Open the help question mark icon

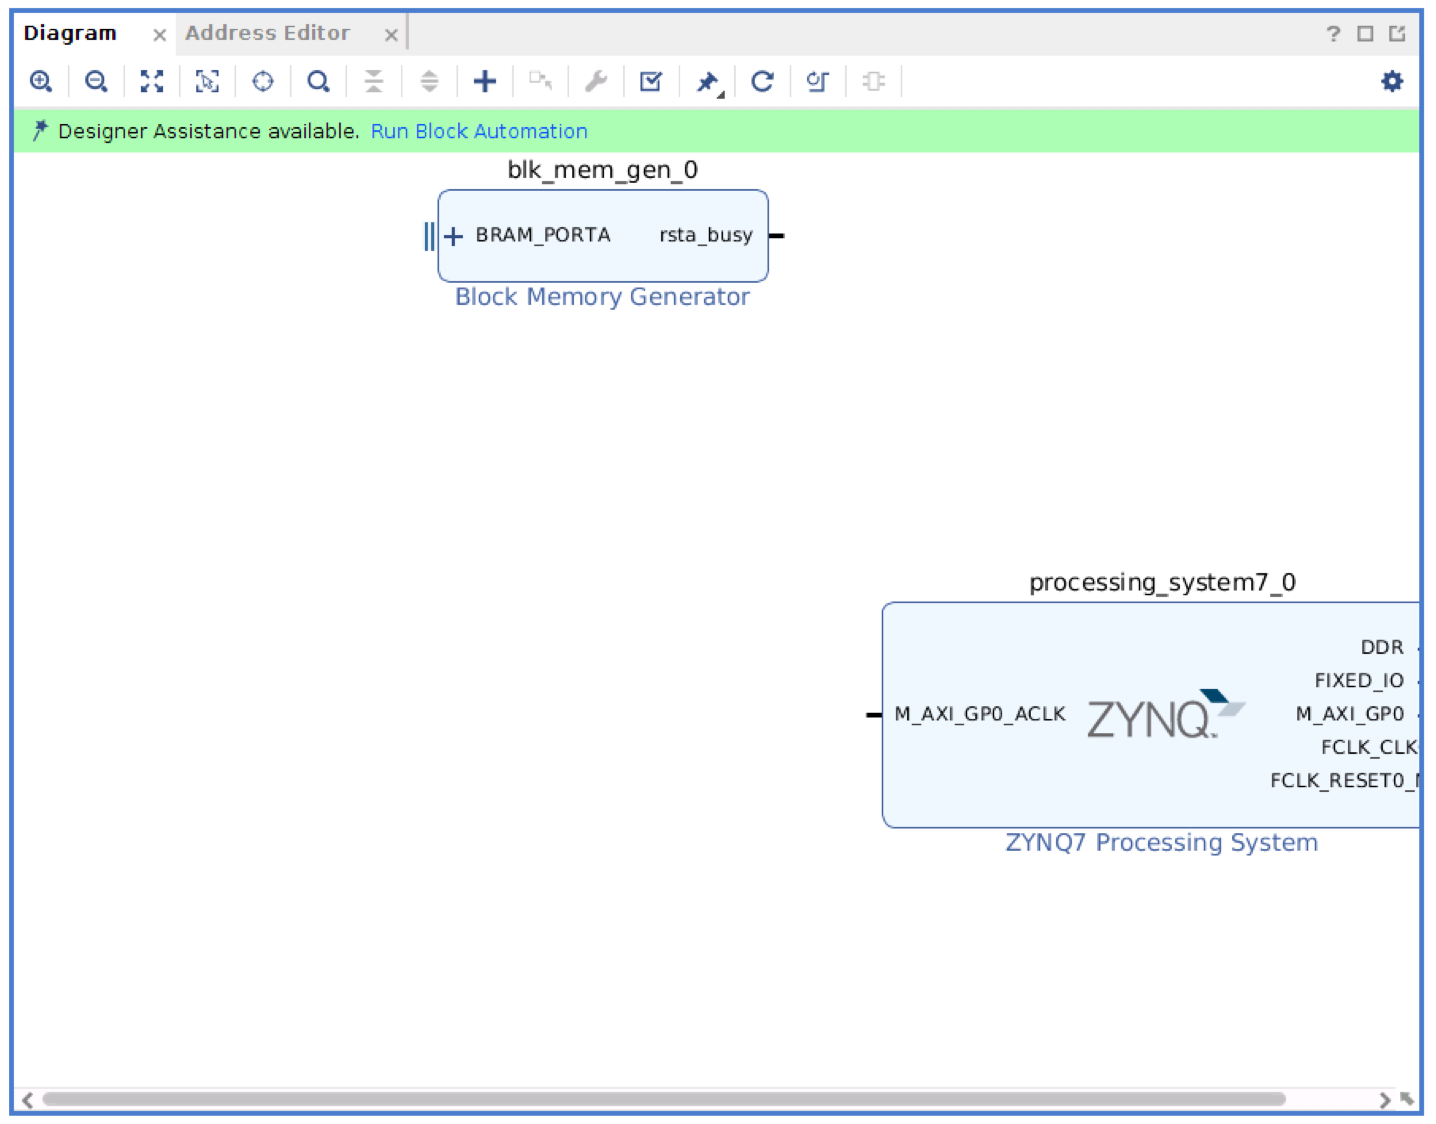[1333, 34]
